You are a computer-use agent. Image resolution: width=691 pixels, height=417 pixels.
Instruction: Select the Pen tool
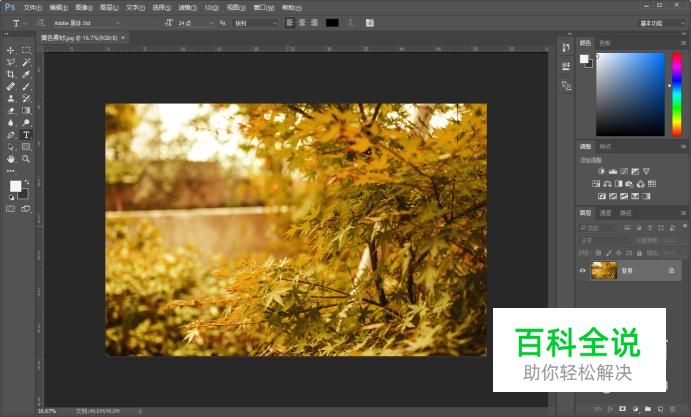coord(11,135)
